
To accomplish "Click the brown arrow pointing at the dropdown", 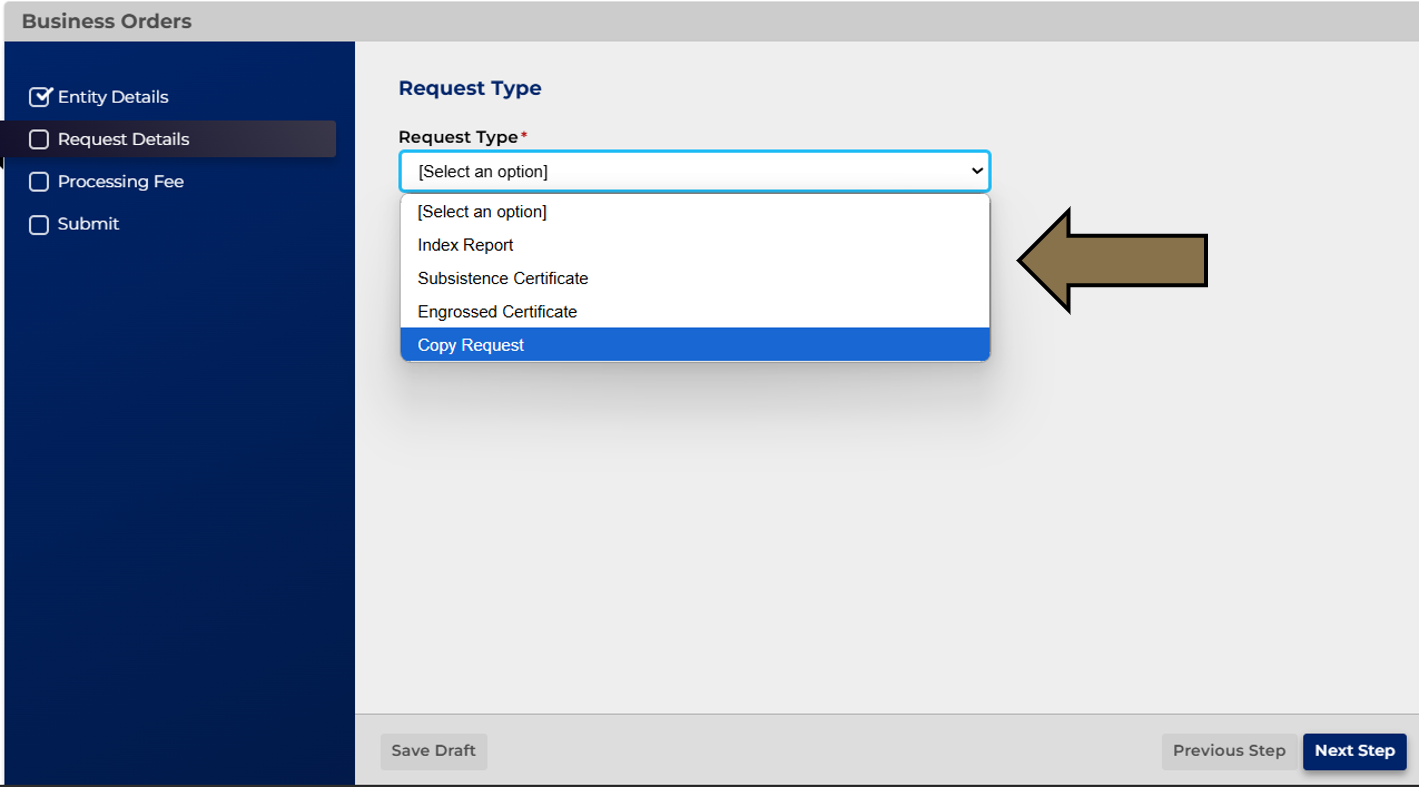I will pos(1110,258).
